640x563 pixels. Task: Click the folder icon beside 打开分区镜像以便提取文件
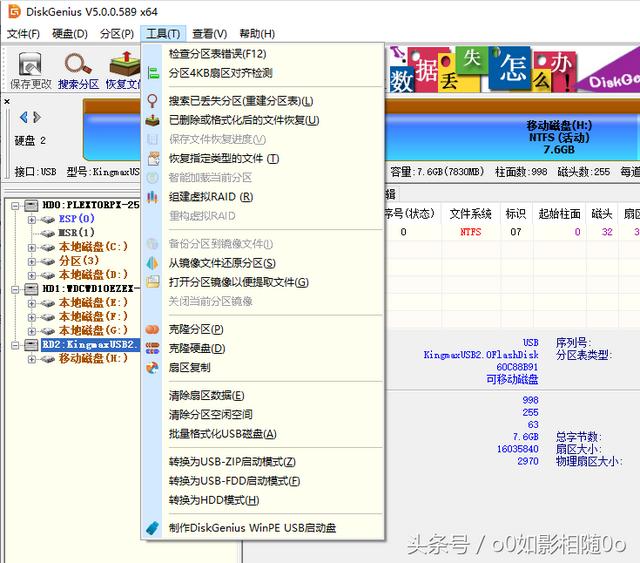point(153,282)
